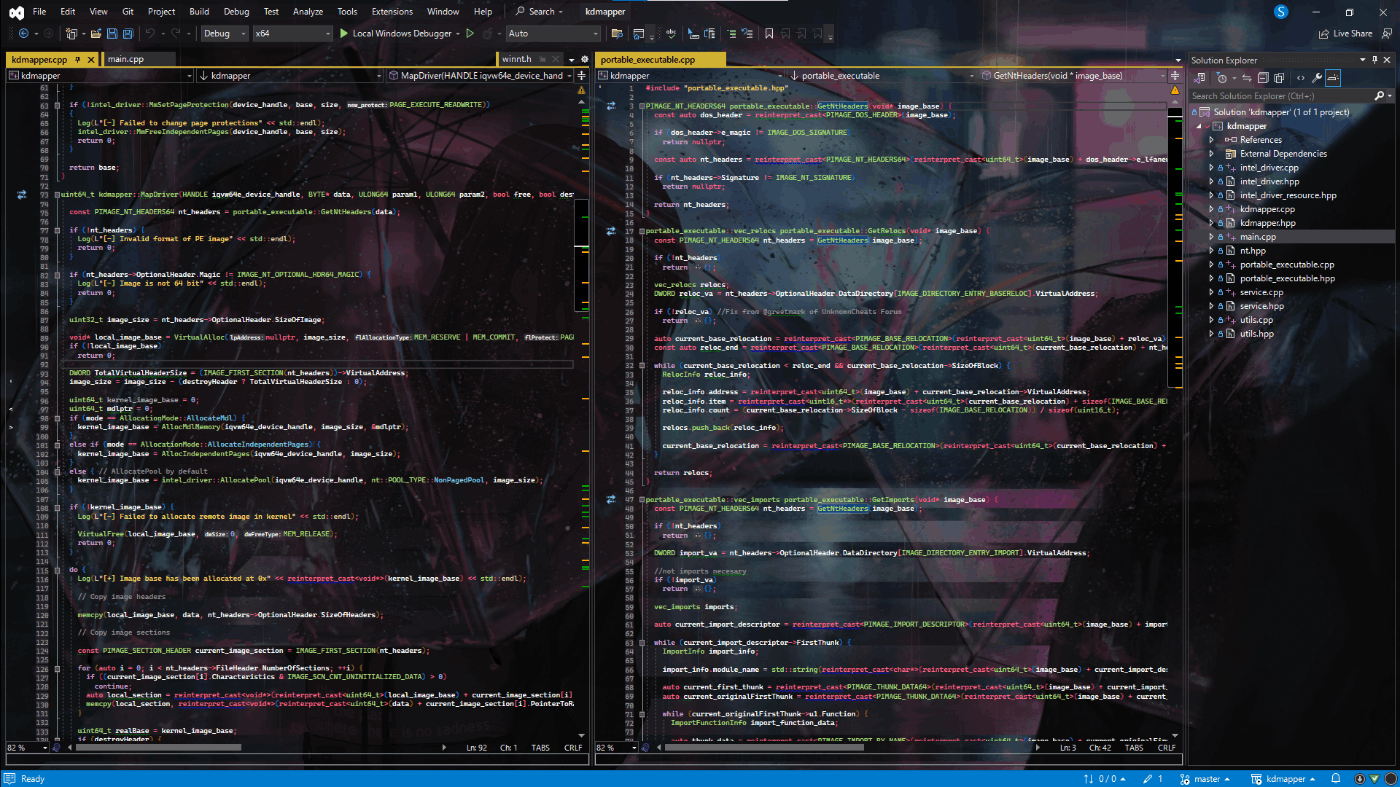Open the MapDriver member dropdown in the left editor
This screenshot has width=1400, height=787.
click(480, 75)
